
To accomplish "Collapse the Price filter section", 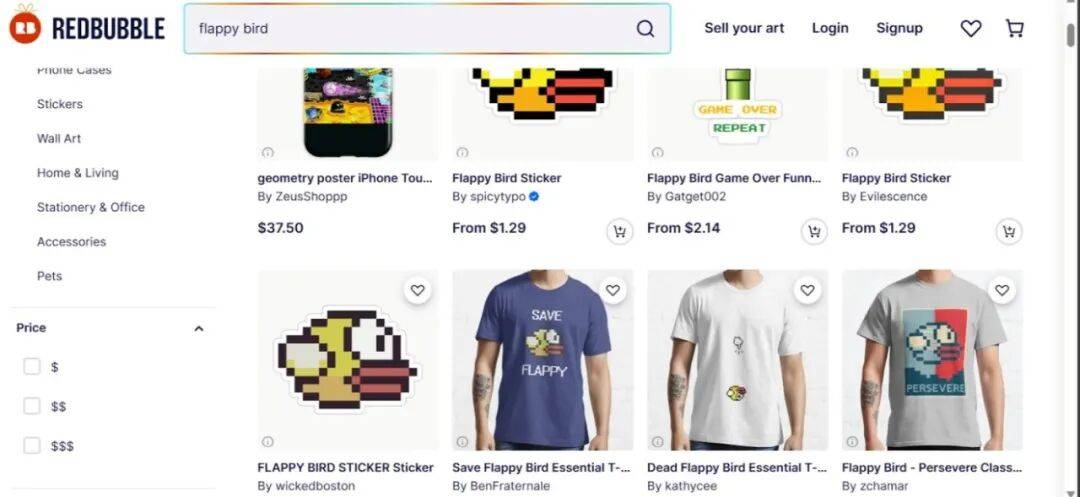I will [x=199, y=328].
